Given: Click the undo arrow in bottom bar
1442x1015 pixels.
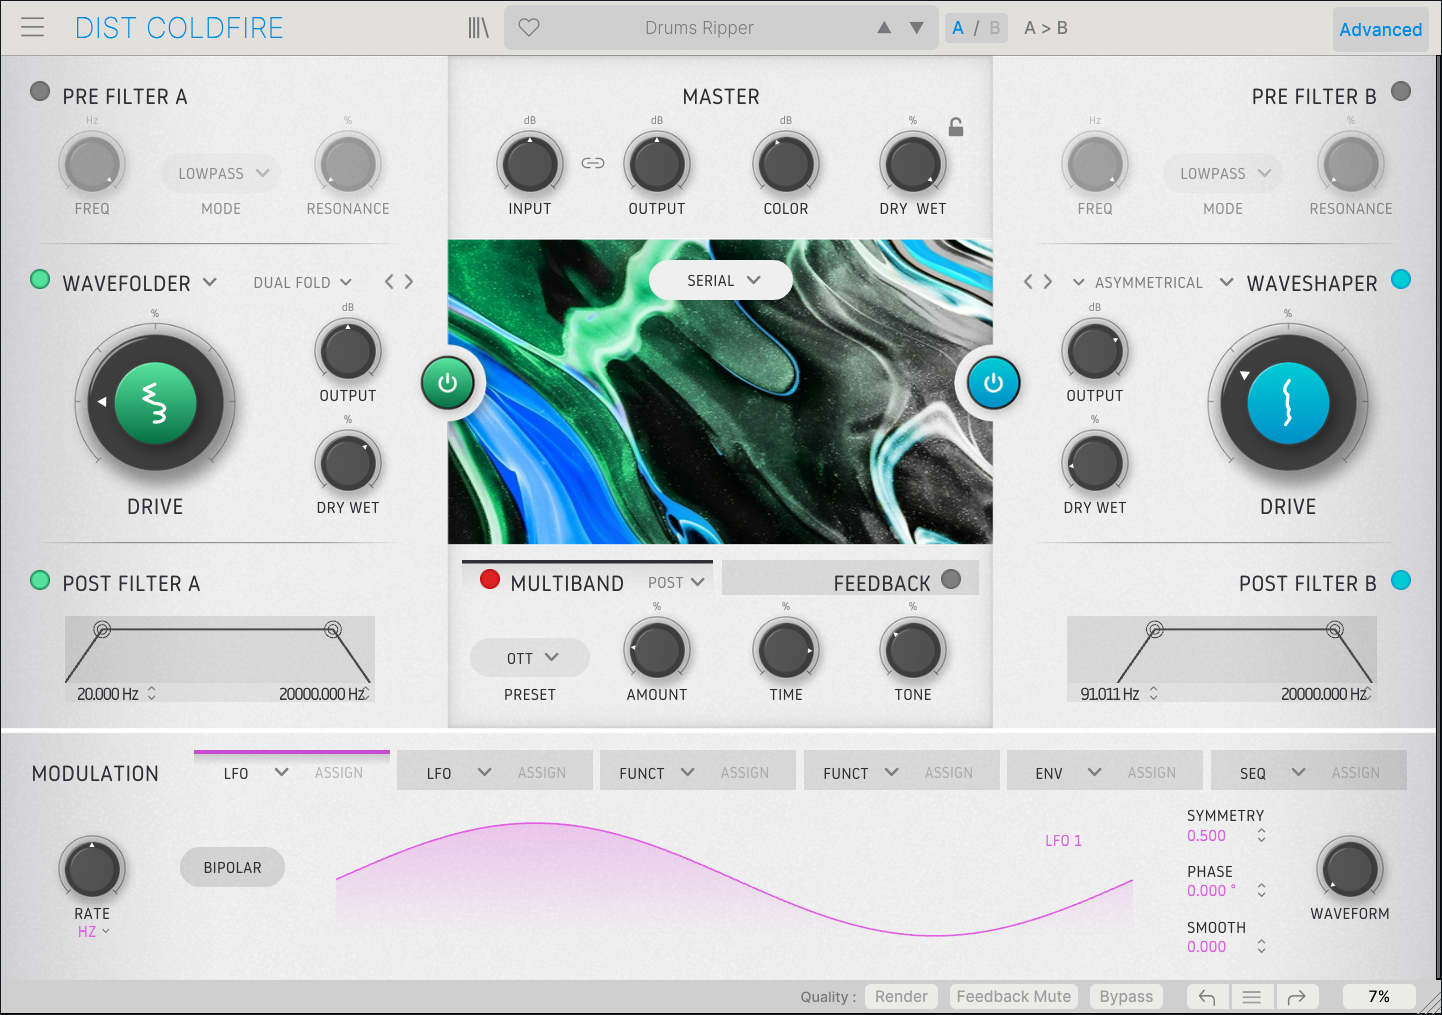Looking at the screenshot, I should coord(1207,997).
